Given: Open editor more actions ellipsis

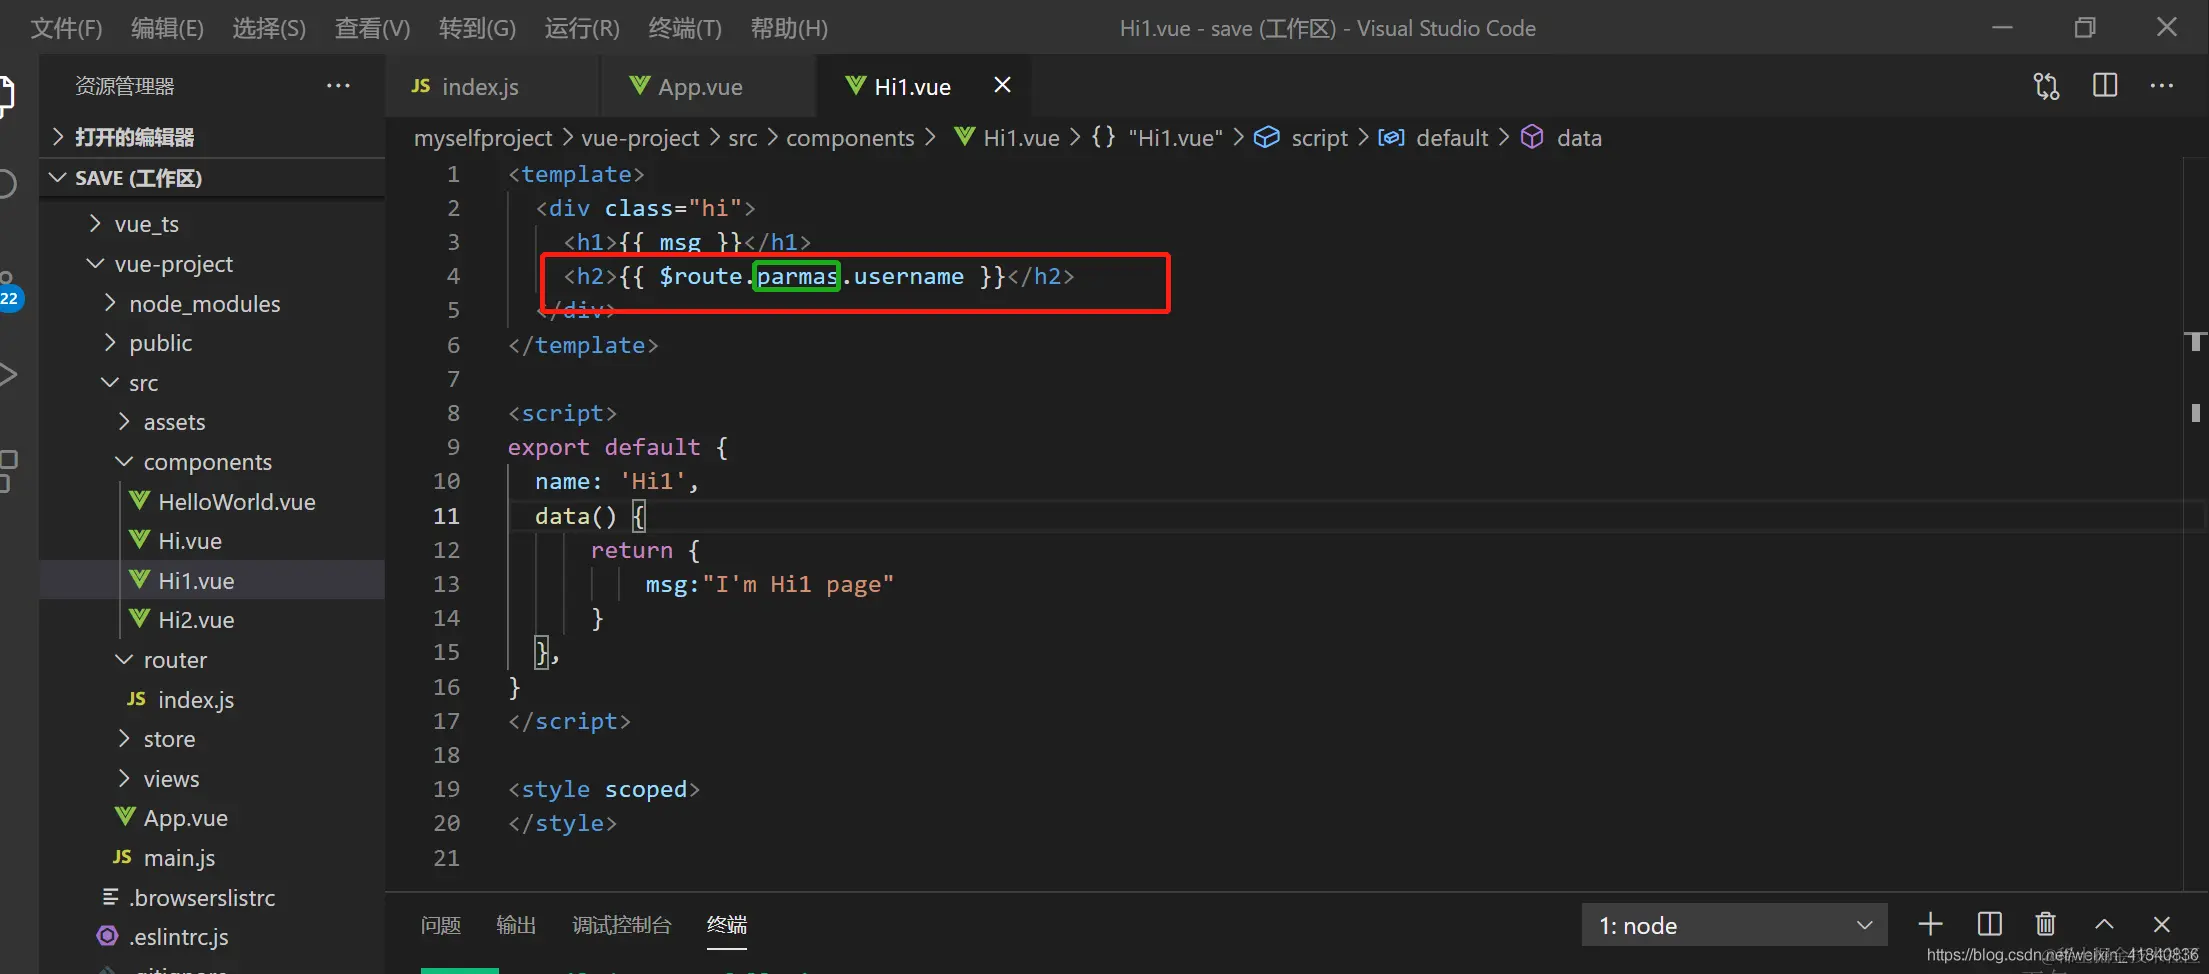Looking at the screenshot, I should 2162,86.
